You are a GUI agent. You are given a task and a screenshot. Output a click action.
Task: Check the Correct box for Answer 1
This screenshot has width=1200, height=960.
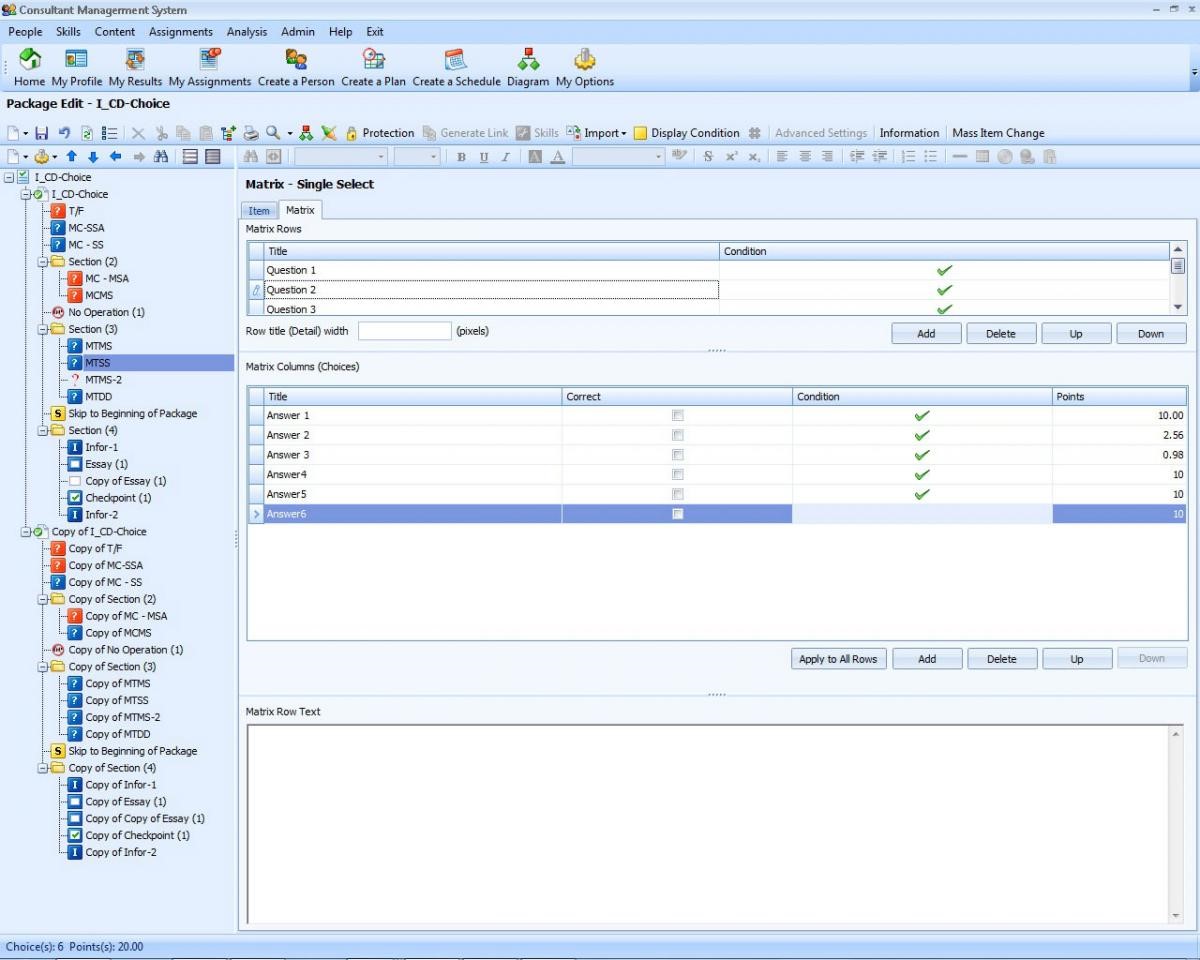678,415
